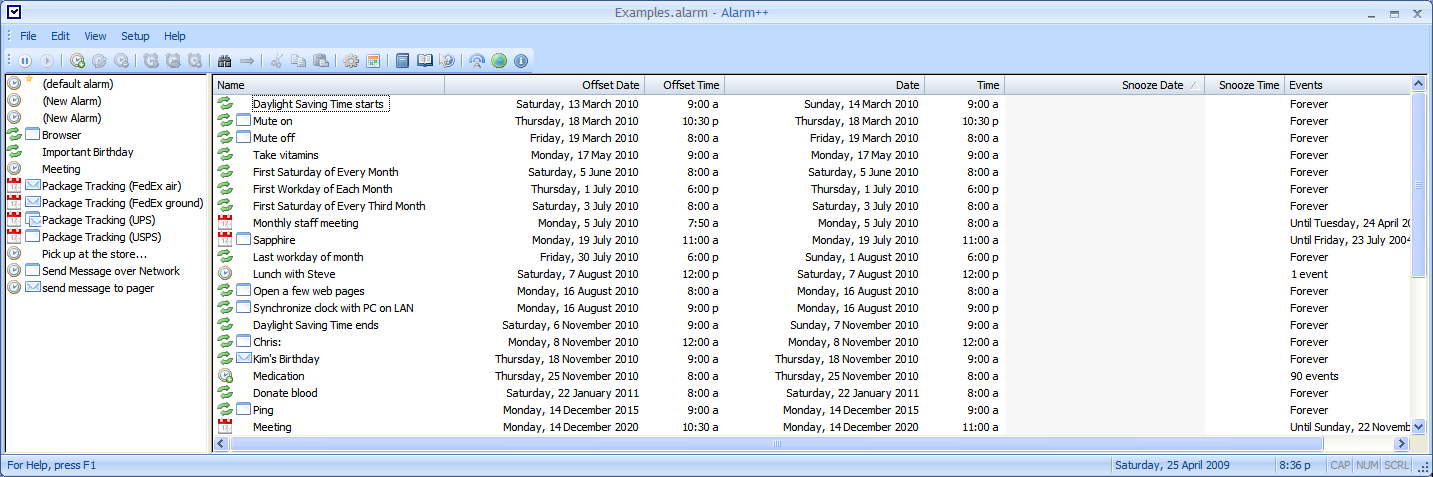Sort list by Snooze Date column header
The image size is (1433, 477).
coord(1104,85)
